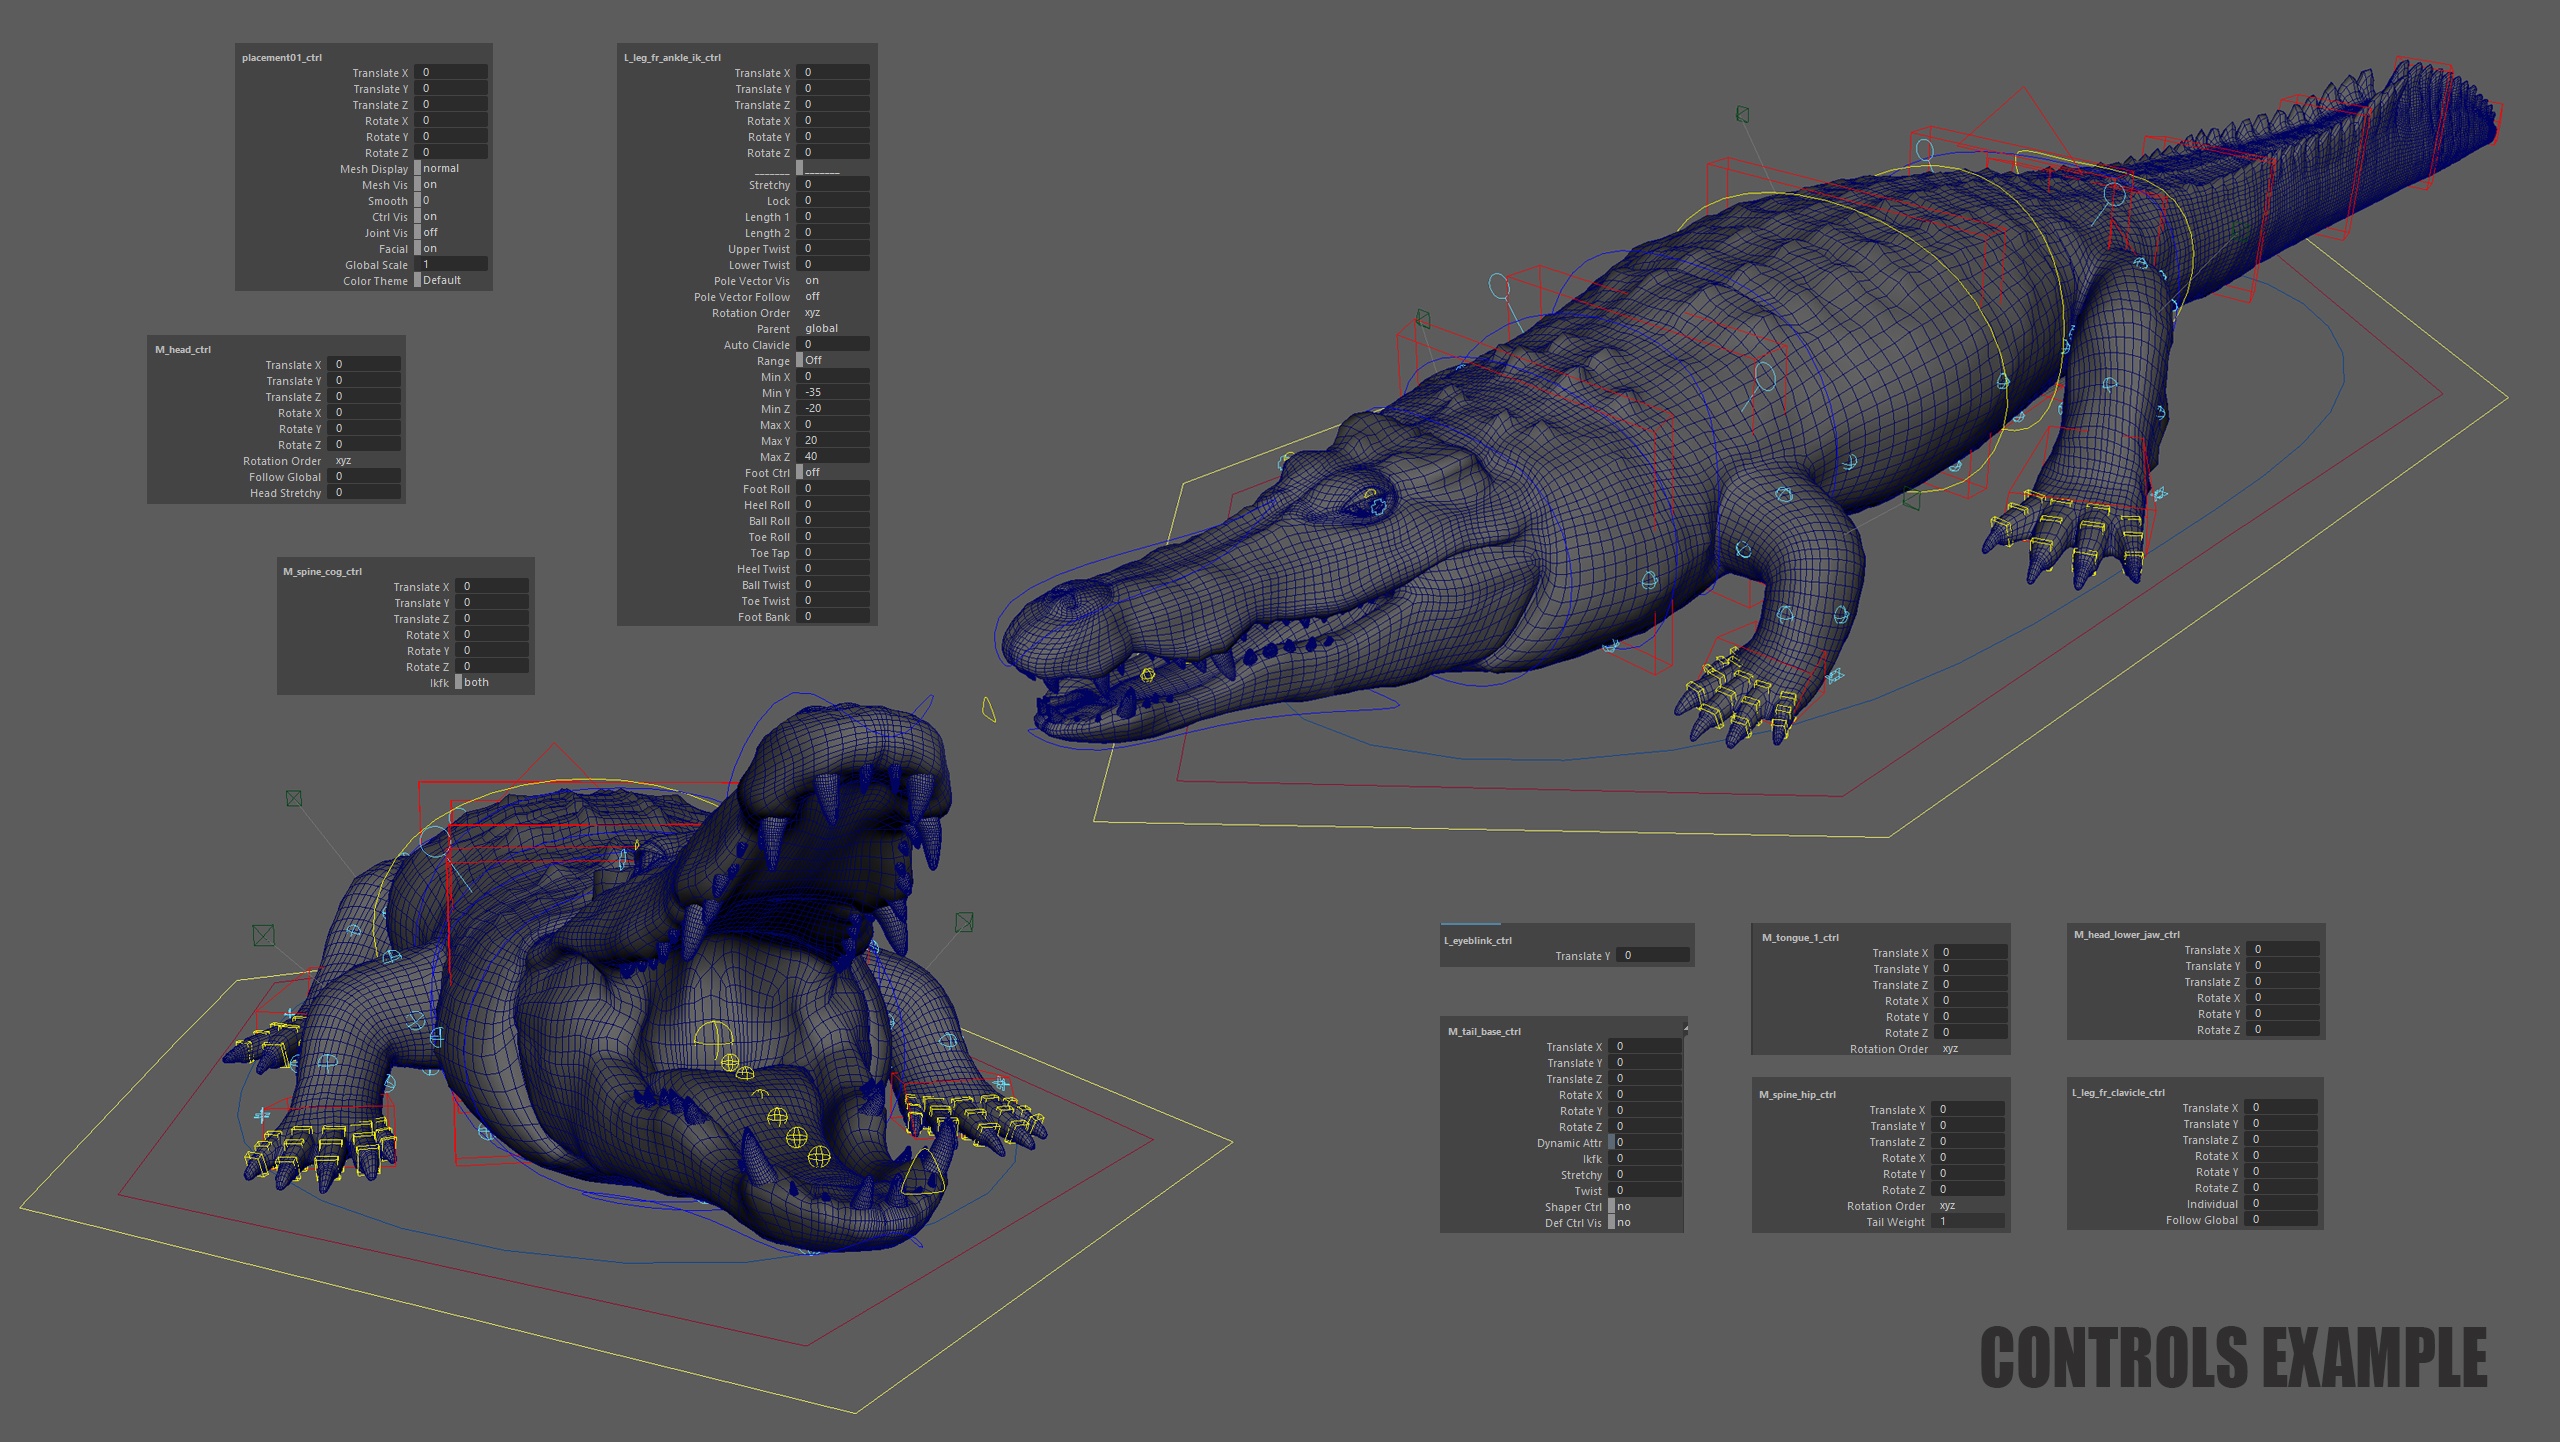
Task: Click Head Stretchy field in M_head_ctrl
Action: click(x=364, y=493)
